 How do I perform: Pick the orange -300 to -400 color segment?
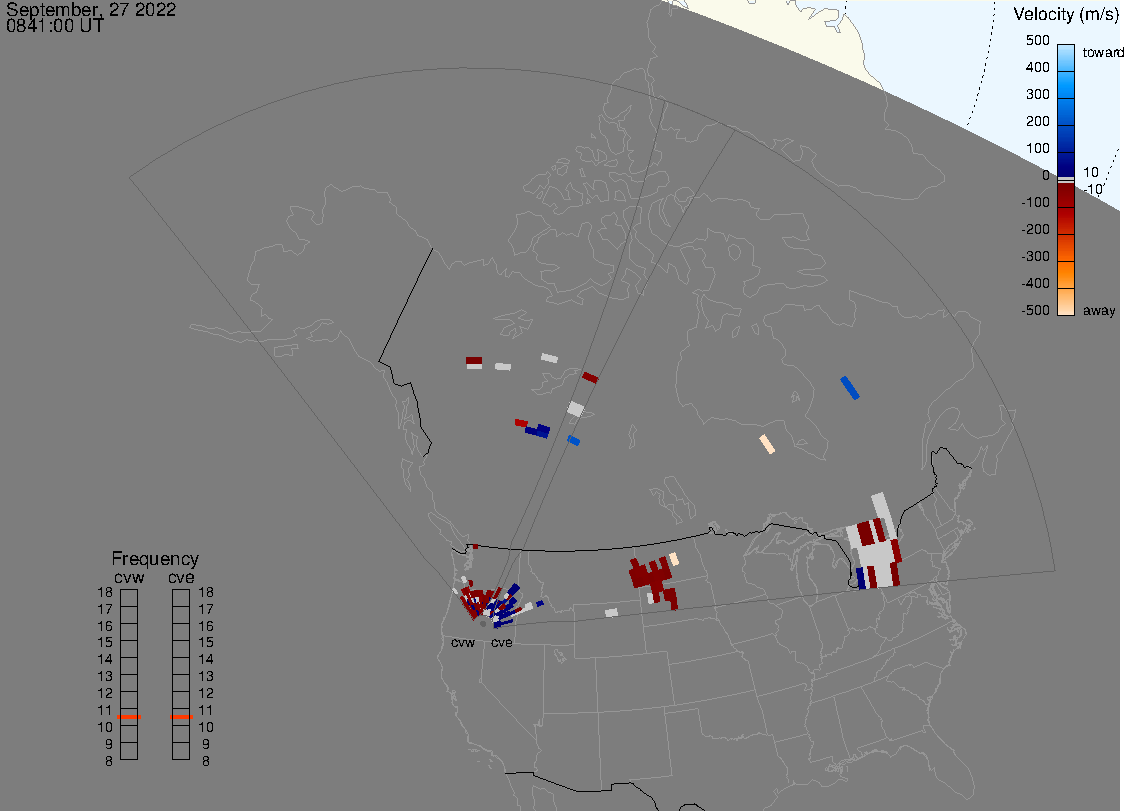(x=1066, y=275)
